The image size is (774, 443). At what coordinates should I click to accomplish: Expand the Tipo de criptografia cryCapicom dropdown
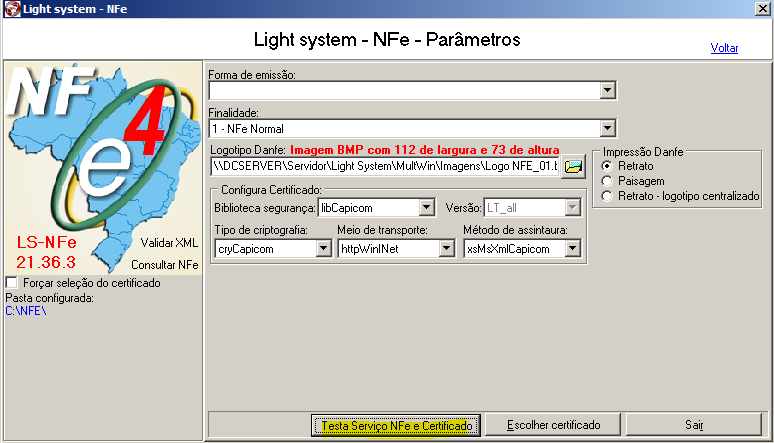[323, 248]
